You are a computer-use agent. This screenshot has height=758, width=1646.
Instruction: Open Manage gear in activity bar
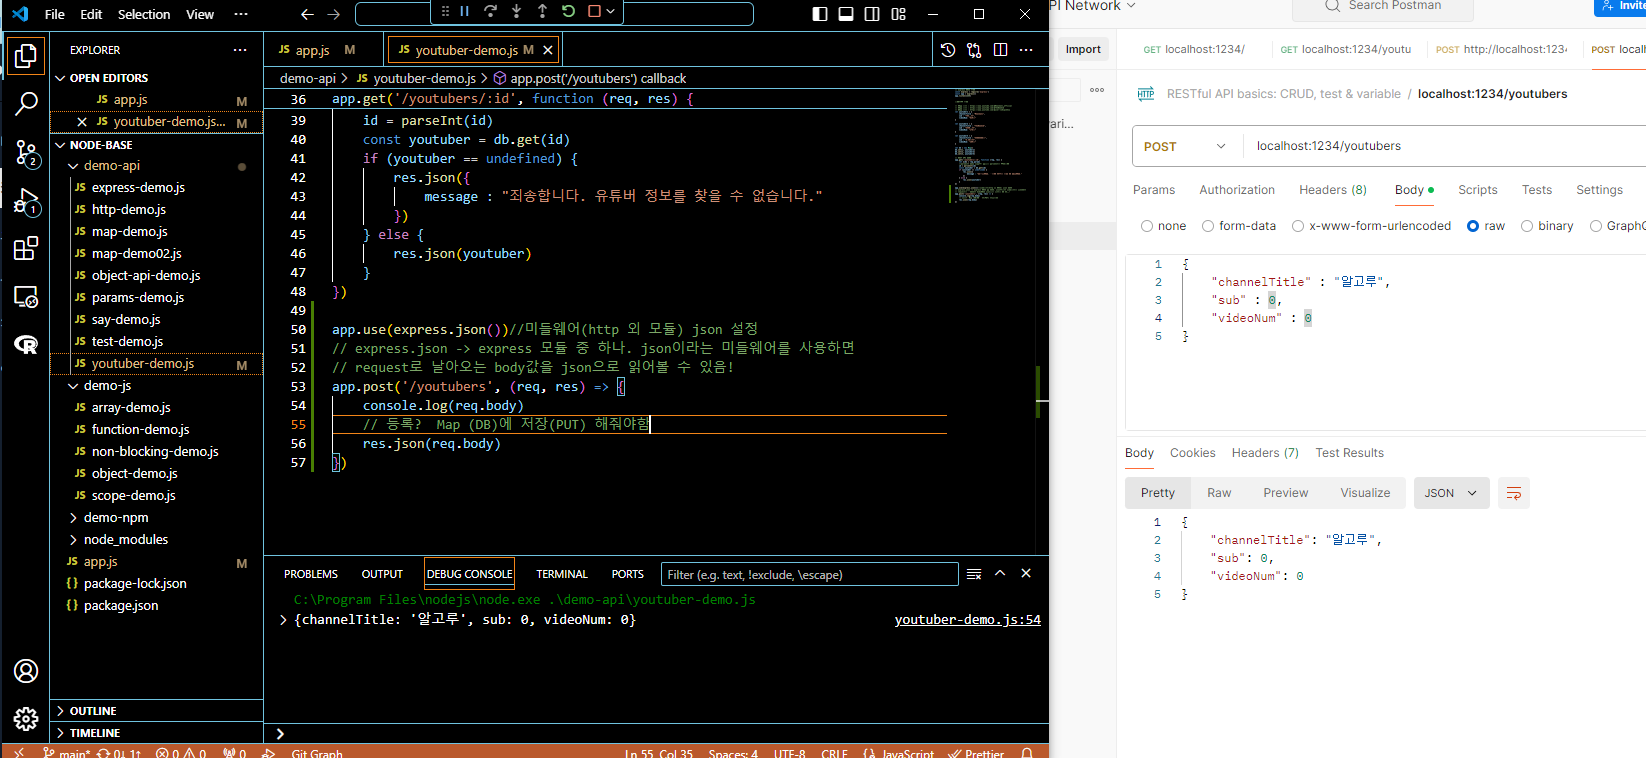pyautogui.click(x=26, y=718)
